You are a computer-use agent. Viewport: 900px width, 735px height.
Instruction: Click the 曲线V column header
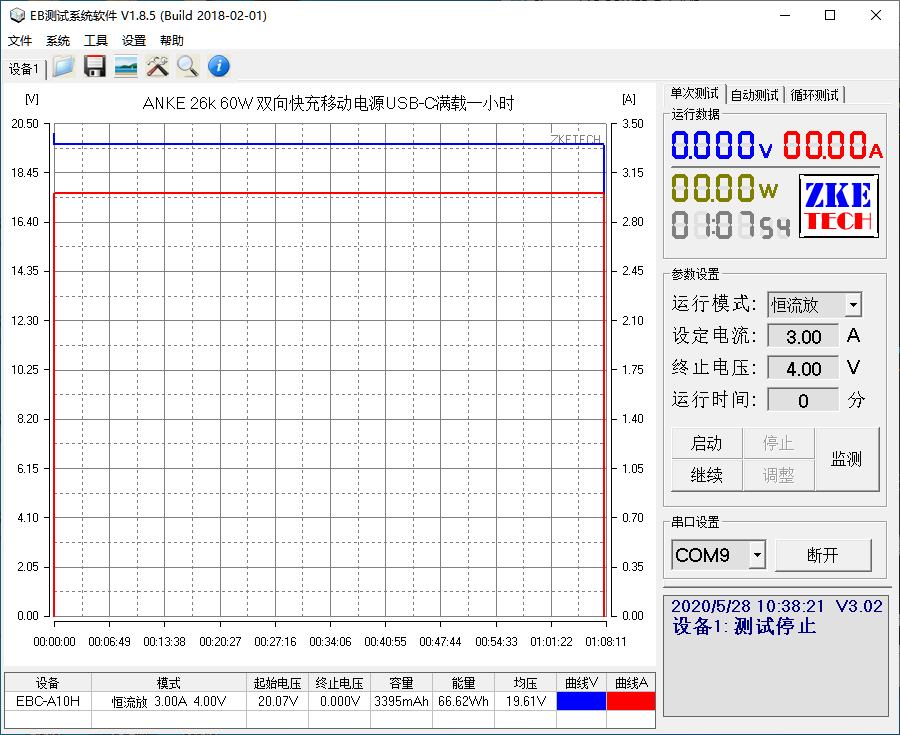click(x=581, y=683)
